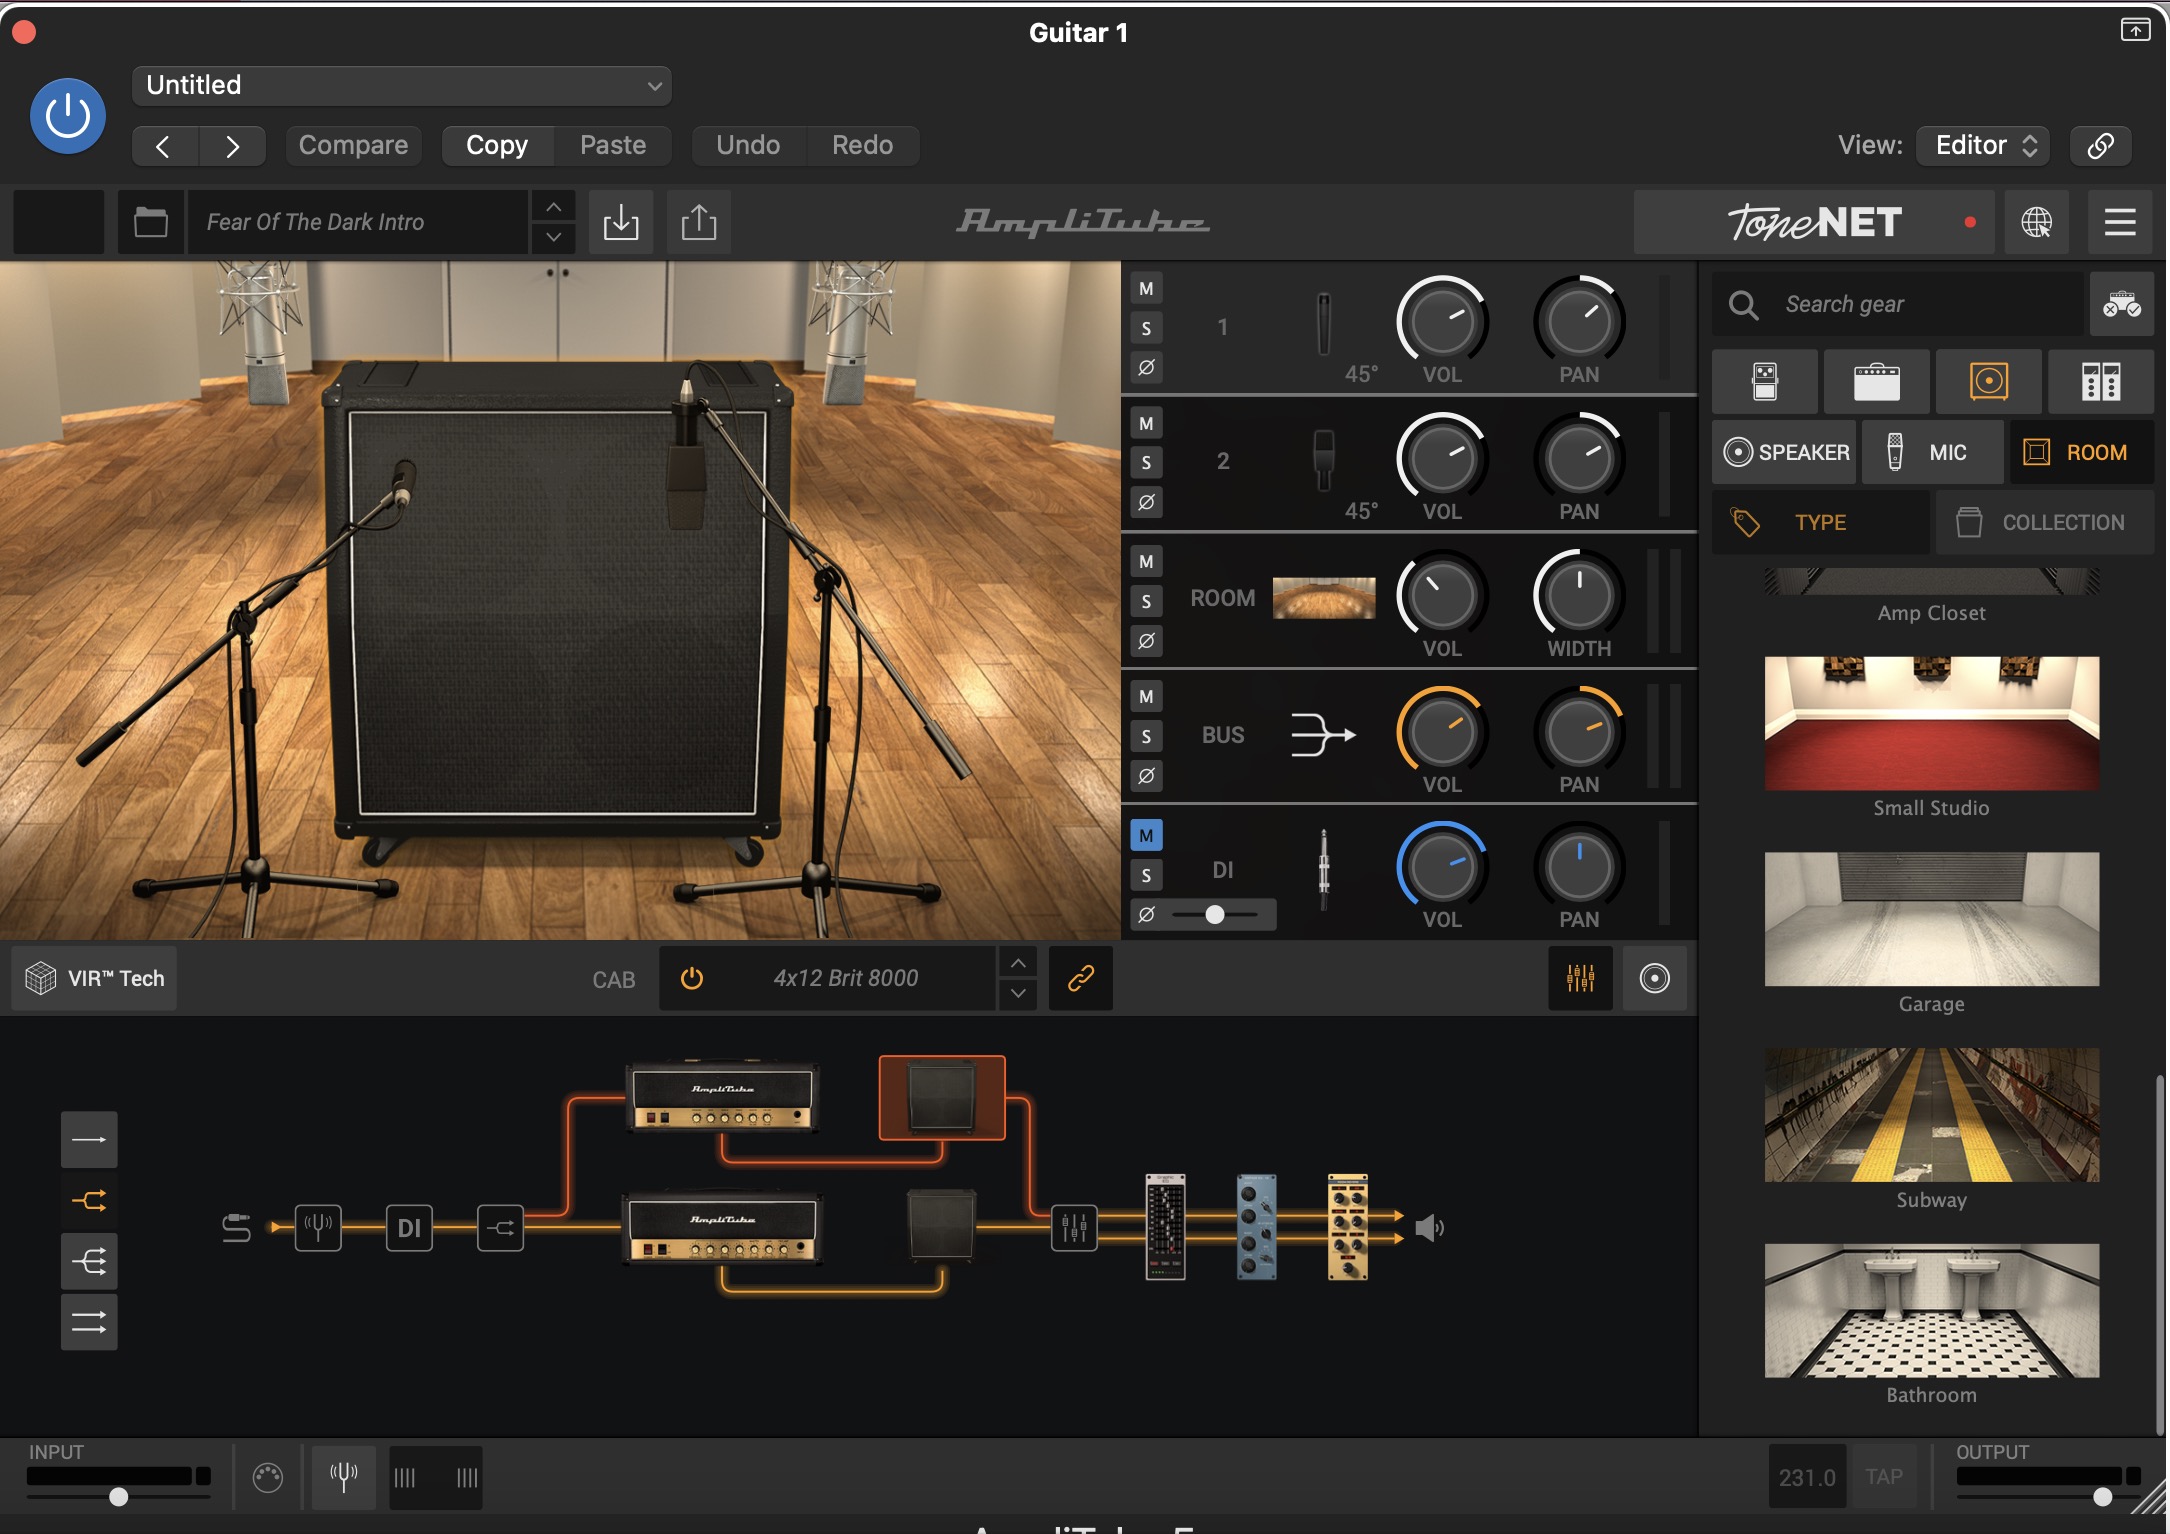Image resolution: width=2170 pixels, height=1534 pixels.
Task: Unmute the DI channel
Action: (1146, 836)
